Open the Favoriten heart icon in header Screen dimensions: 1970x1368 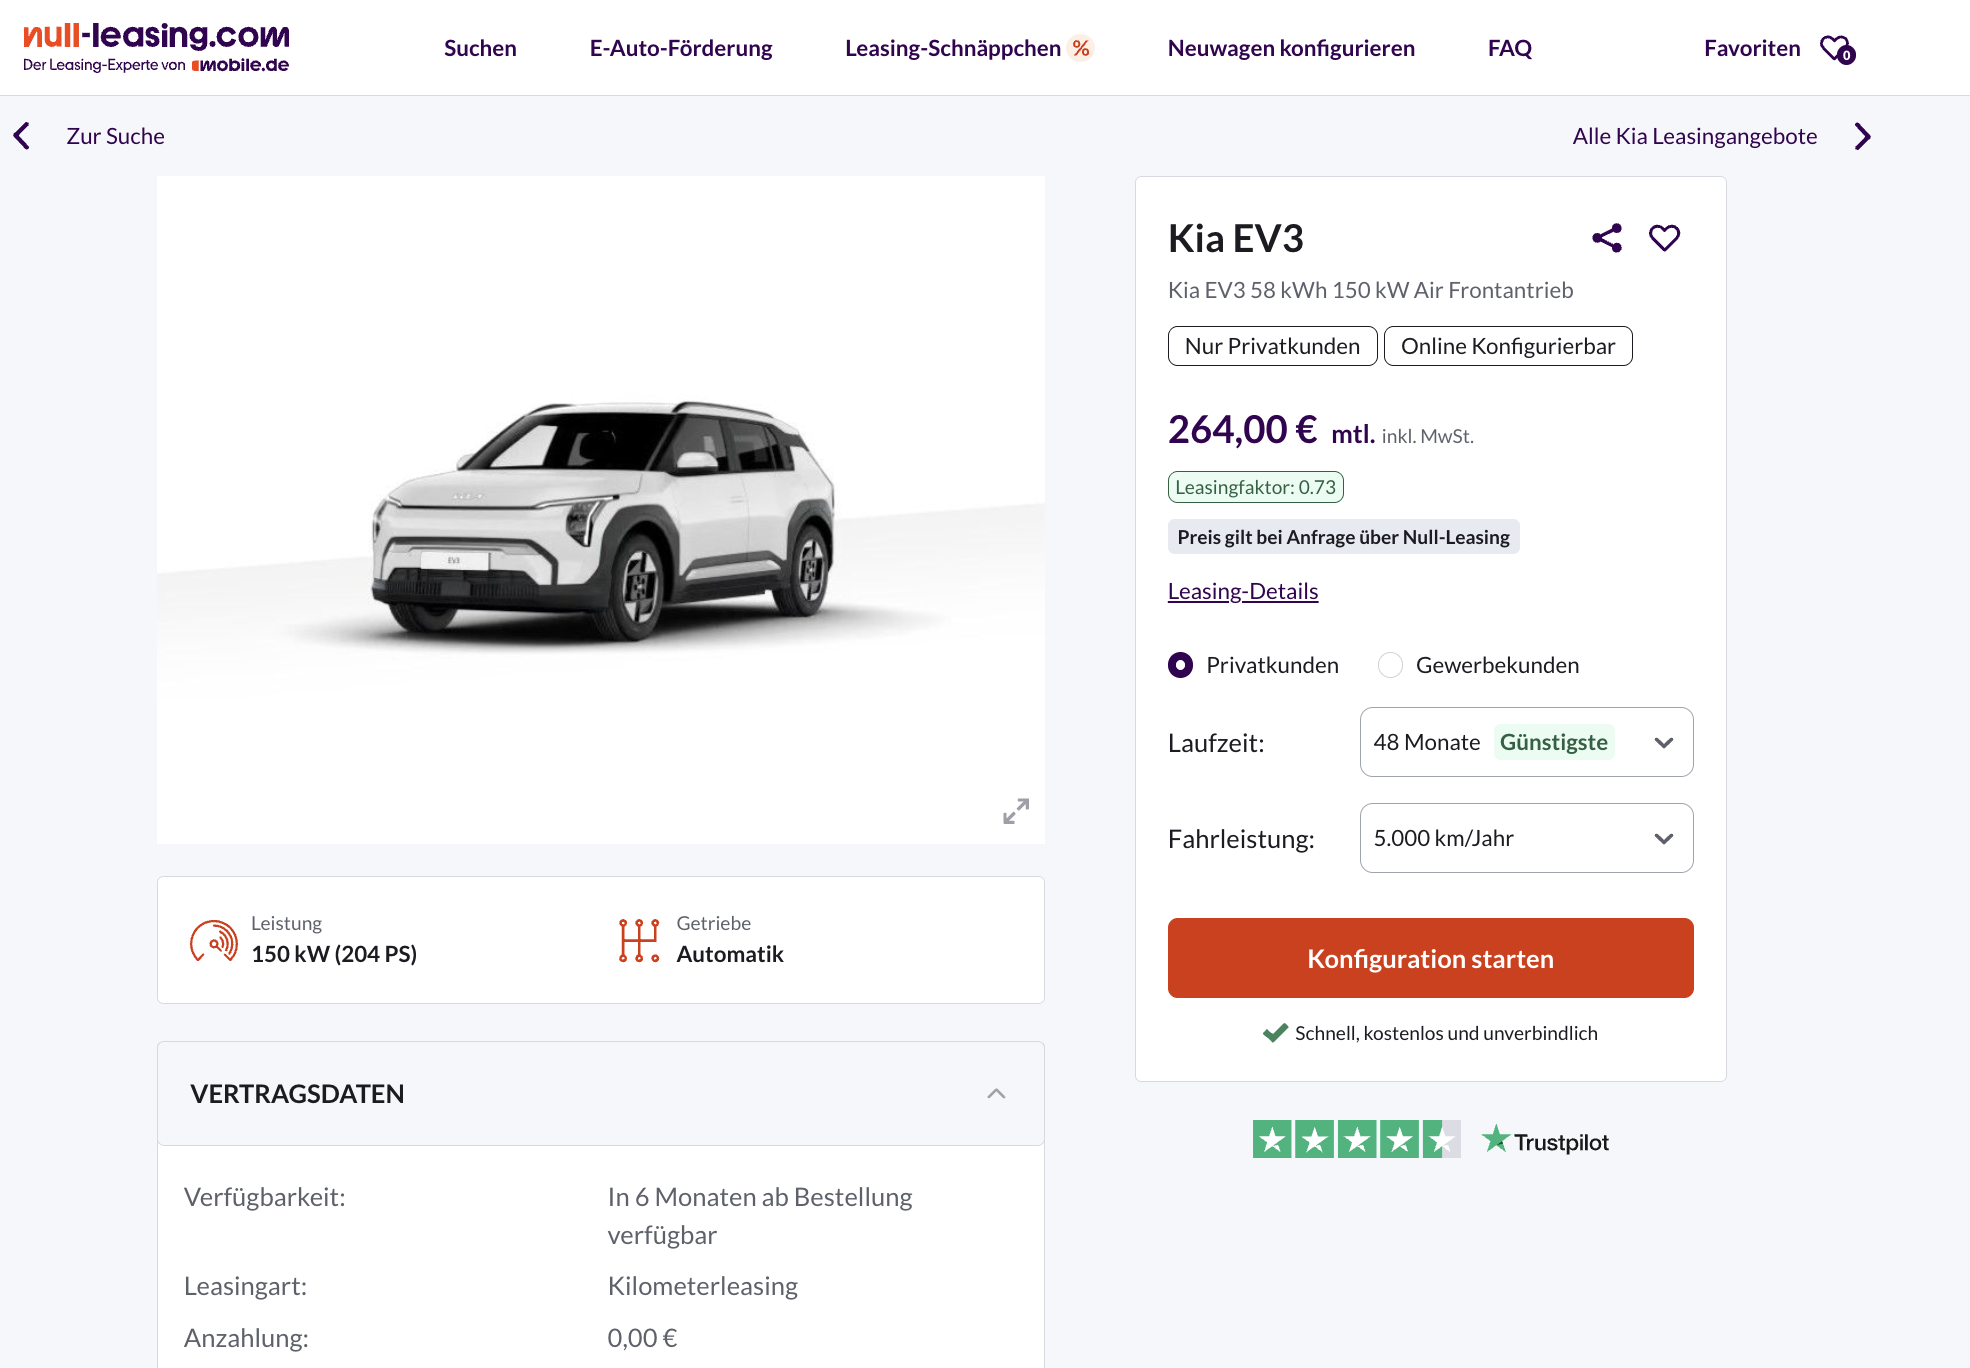tap(1837, 49)
